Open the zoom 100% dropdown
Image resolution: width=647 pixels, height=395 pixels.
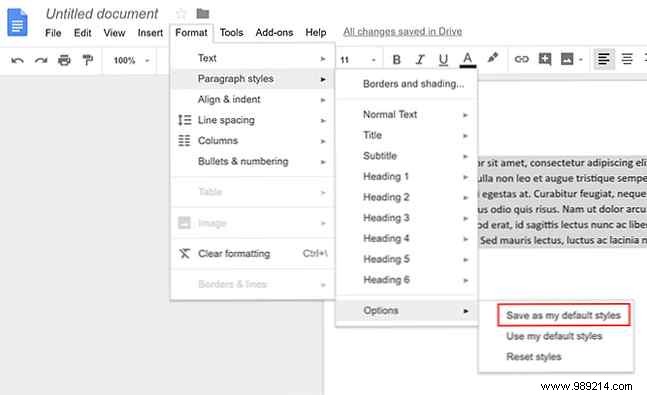pos(131,61)
